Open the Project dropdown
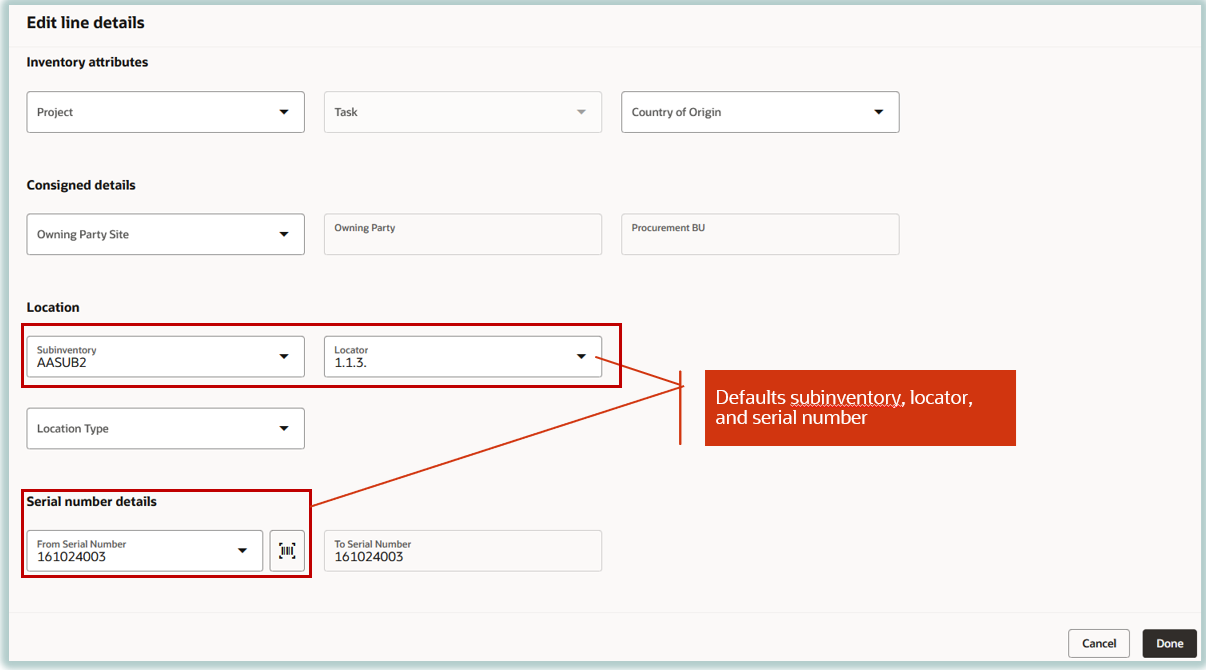Image resolution: width=1206 pixels, height=670 pixels. click(166, 112)
